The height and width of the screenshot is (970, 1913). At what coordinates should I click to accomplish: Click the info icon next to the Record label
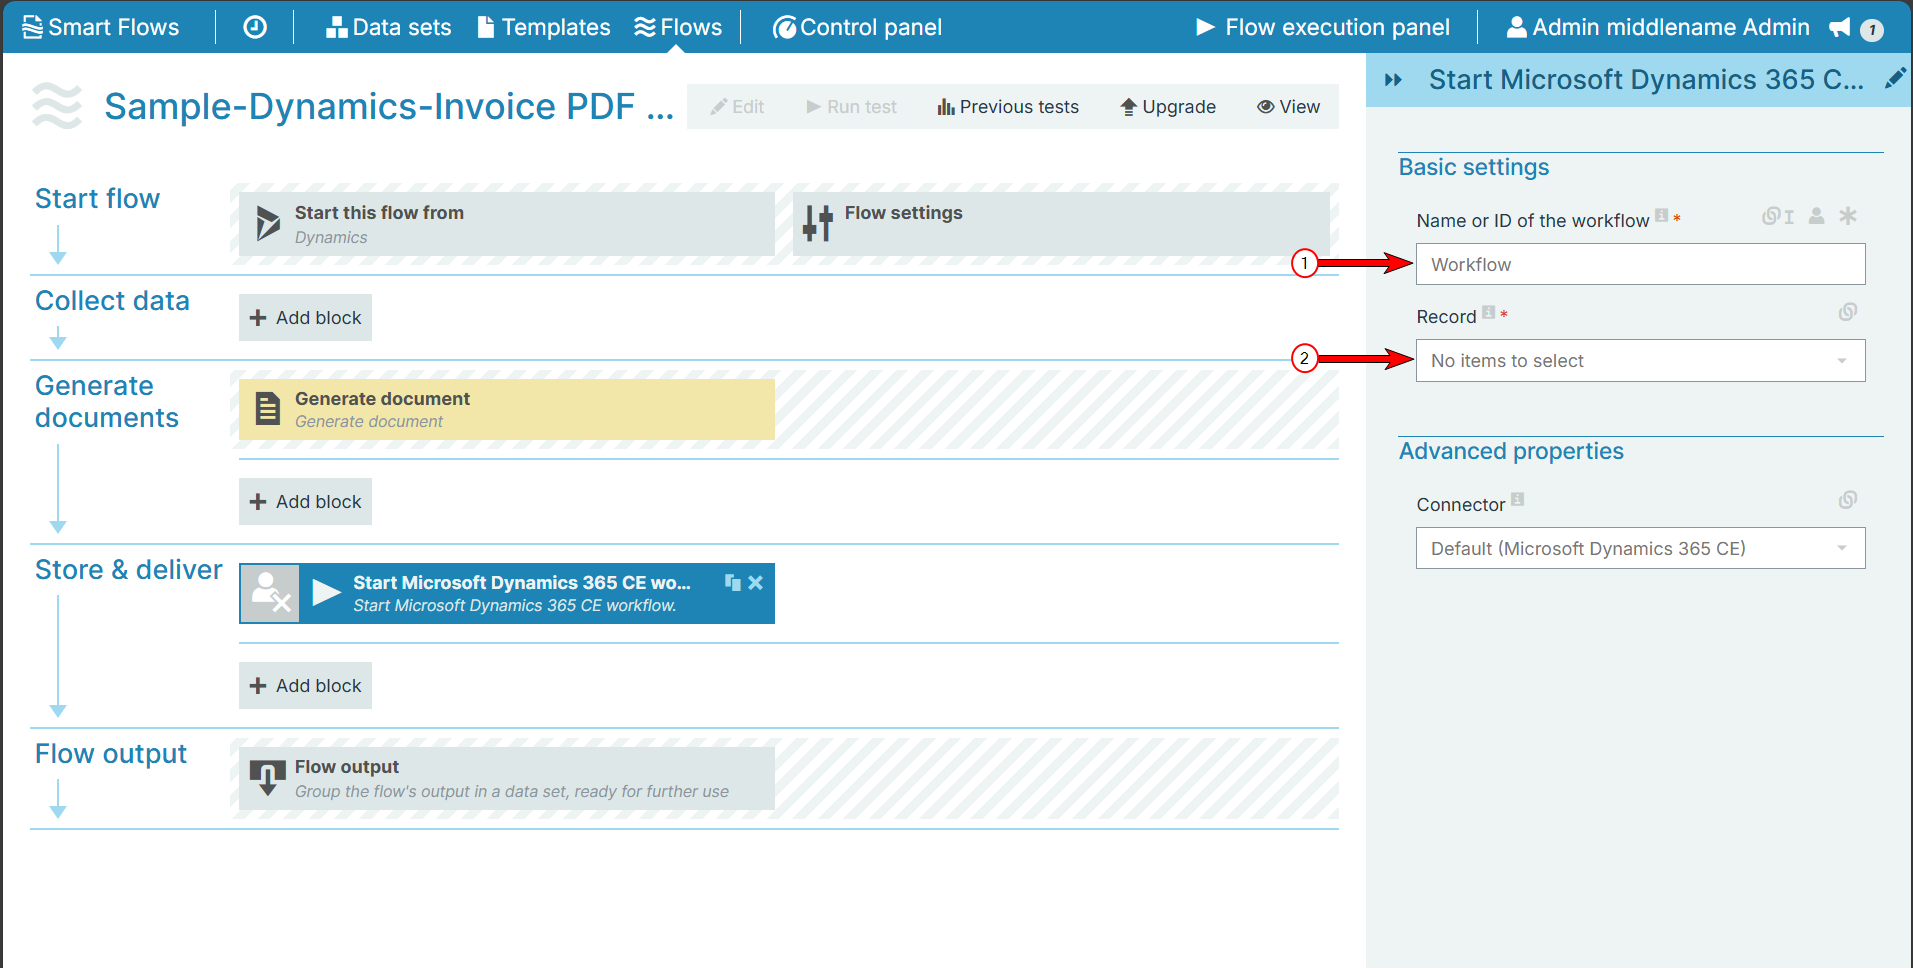tap(1488, 312)
